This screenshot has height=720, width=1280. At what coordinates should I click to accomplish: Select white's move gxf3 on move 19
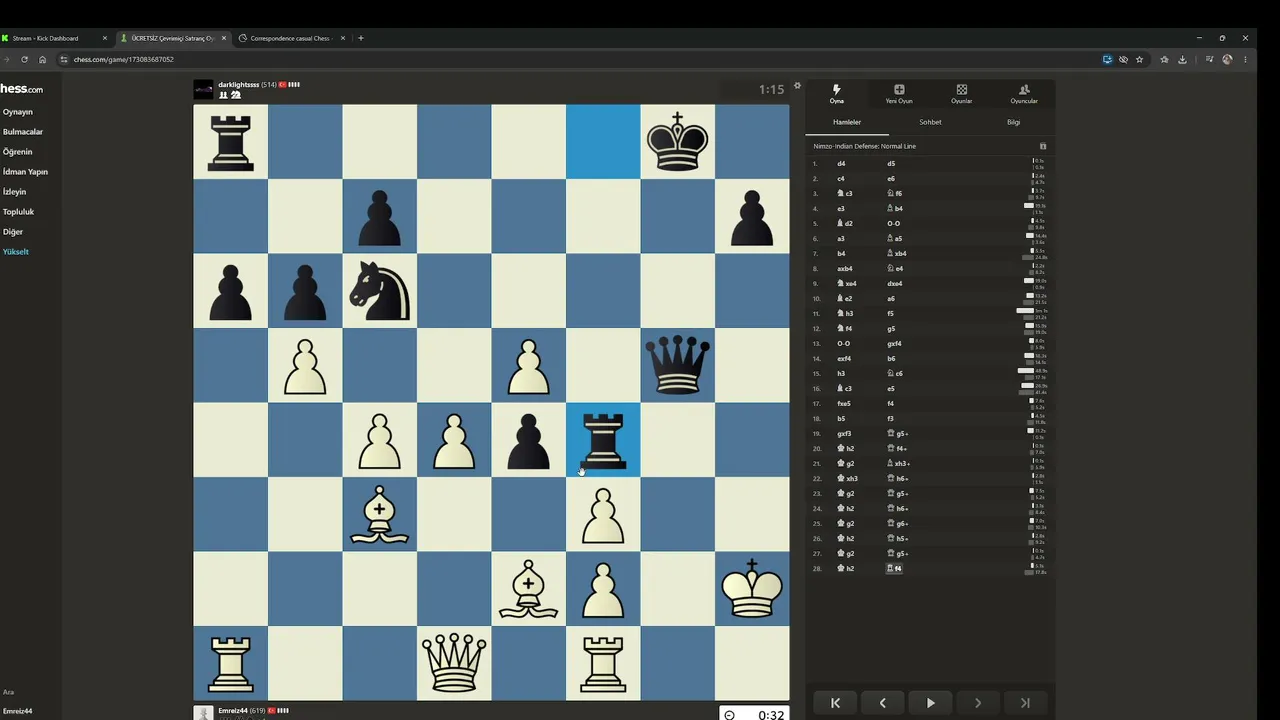845,434
